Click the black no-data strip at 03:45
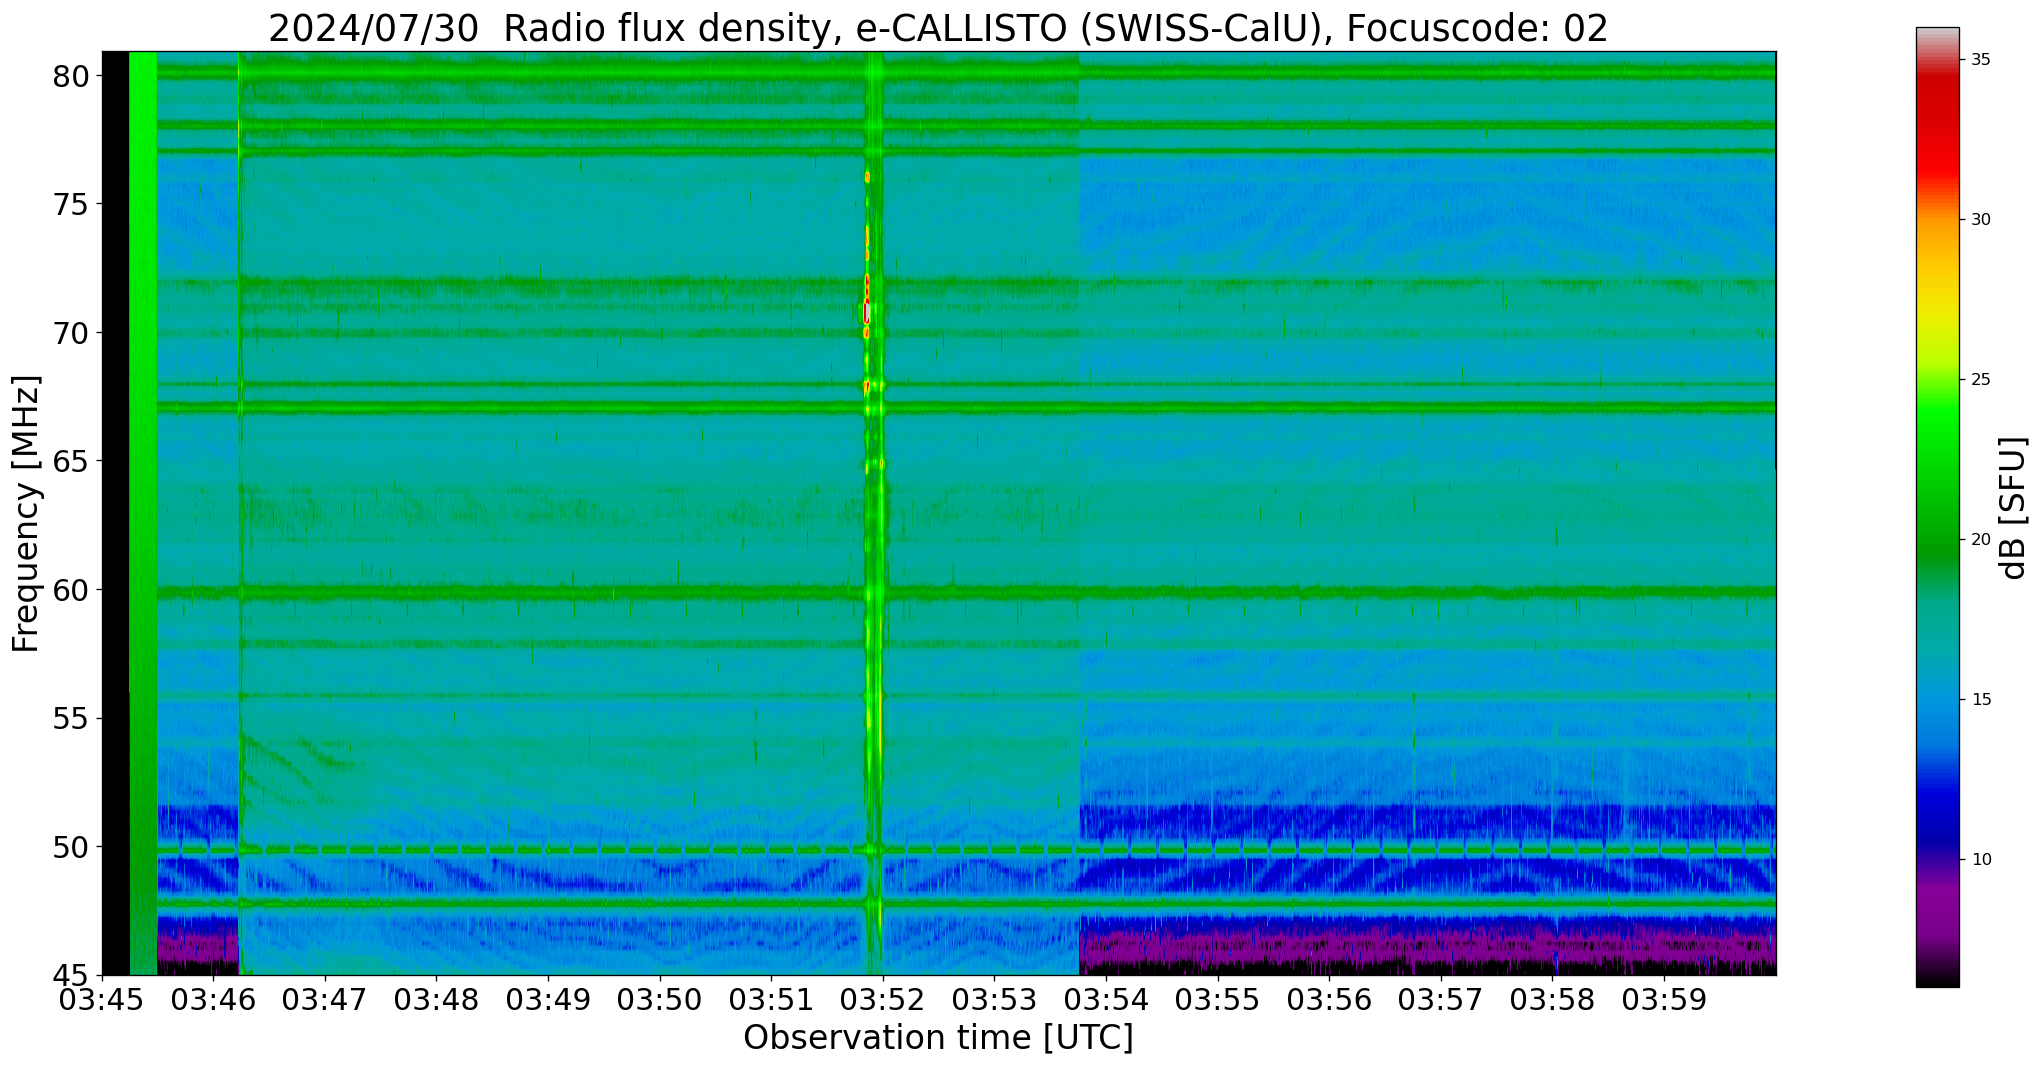 116,513
